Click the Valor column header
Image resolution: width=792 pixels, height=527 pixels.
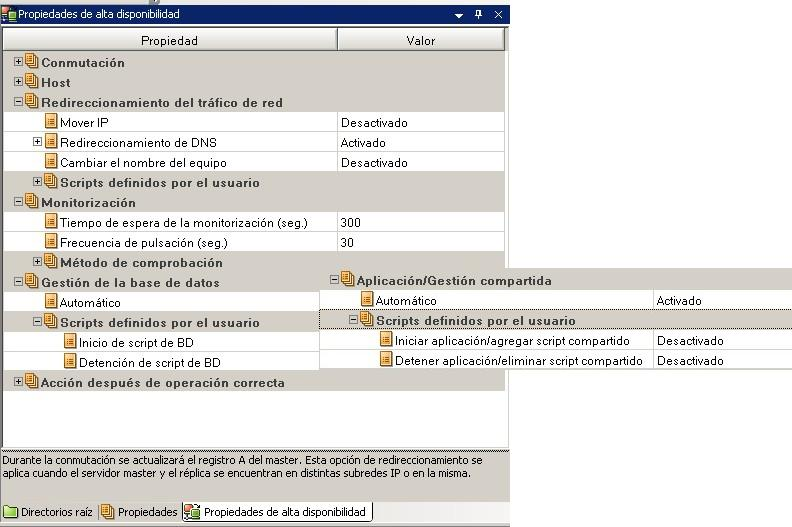(x=421, y=40)
